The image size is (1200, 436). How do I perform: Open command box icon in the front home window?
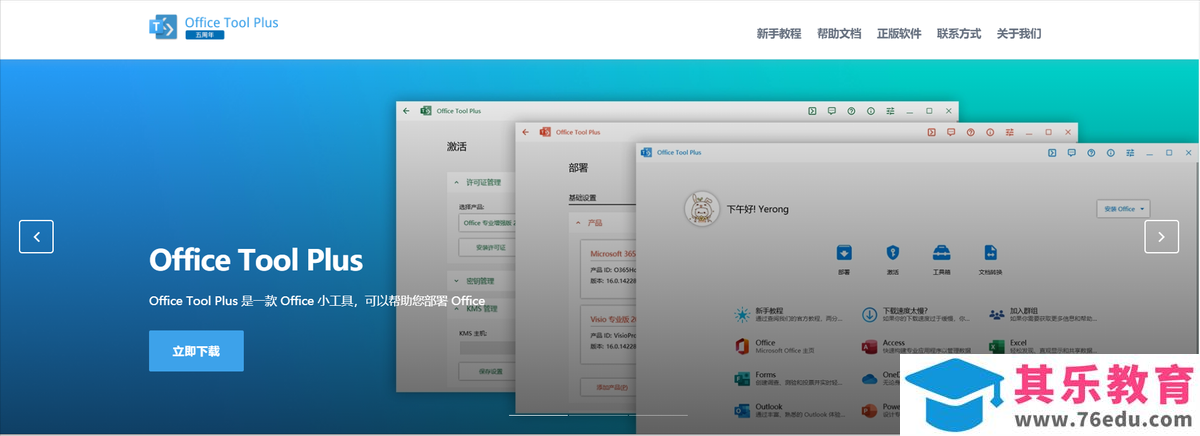[1052, 153]
